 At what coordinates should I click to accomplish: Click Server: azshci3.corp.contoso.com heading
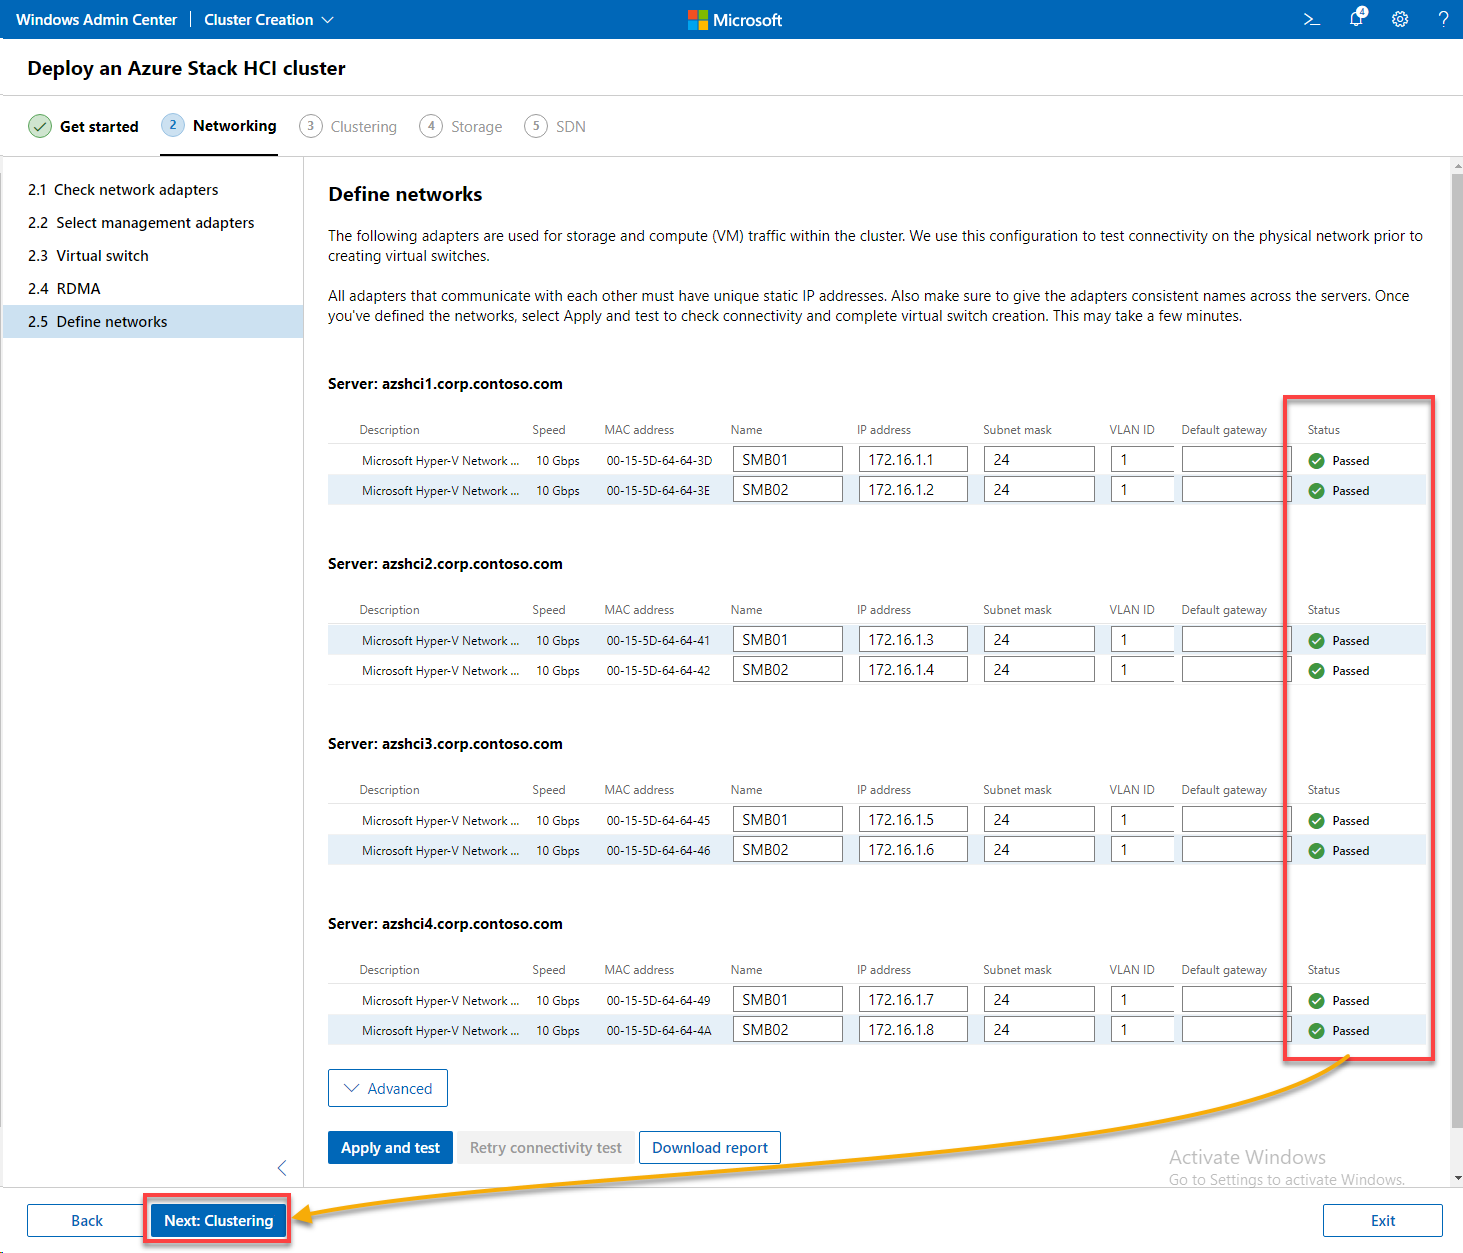[445, 744]
